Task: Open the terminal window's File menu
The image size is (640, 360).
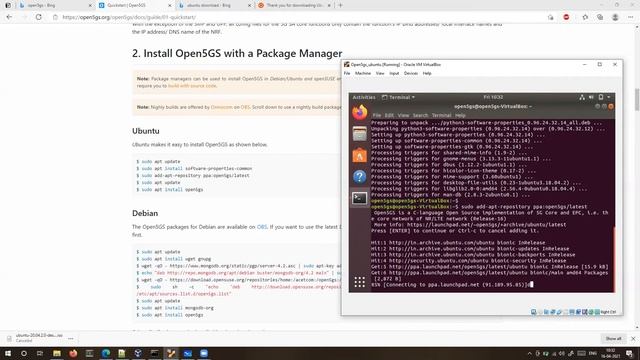Action: click(x=377, y=116)
